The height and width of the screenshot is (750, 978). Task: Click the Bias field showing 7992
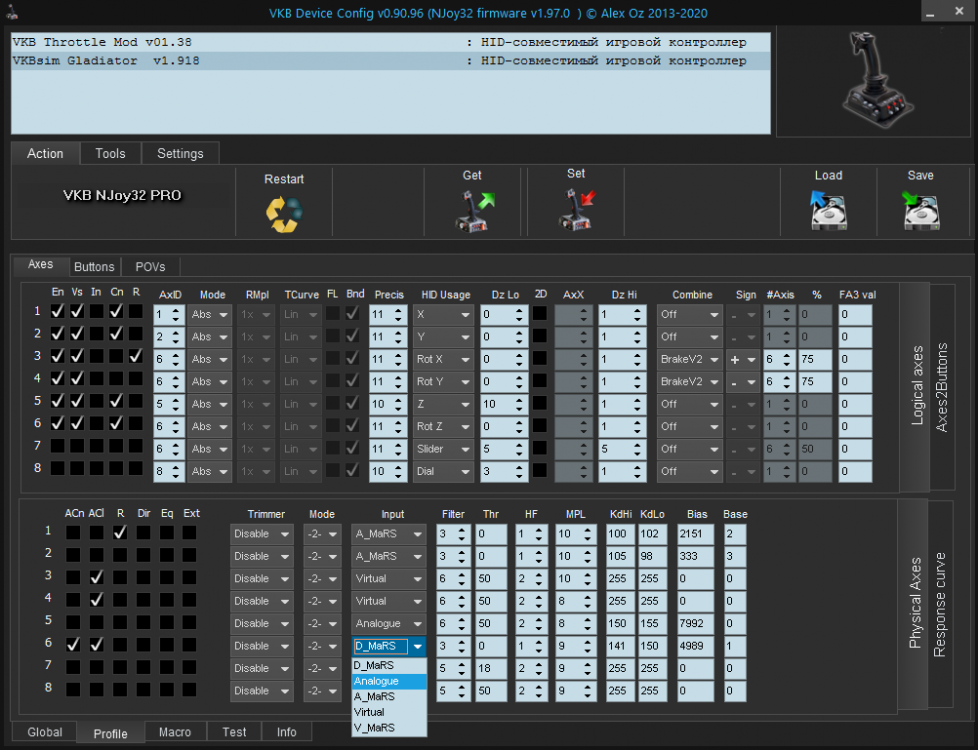click(x=695, y=624)
